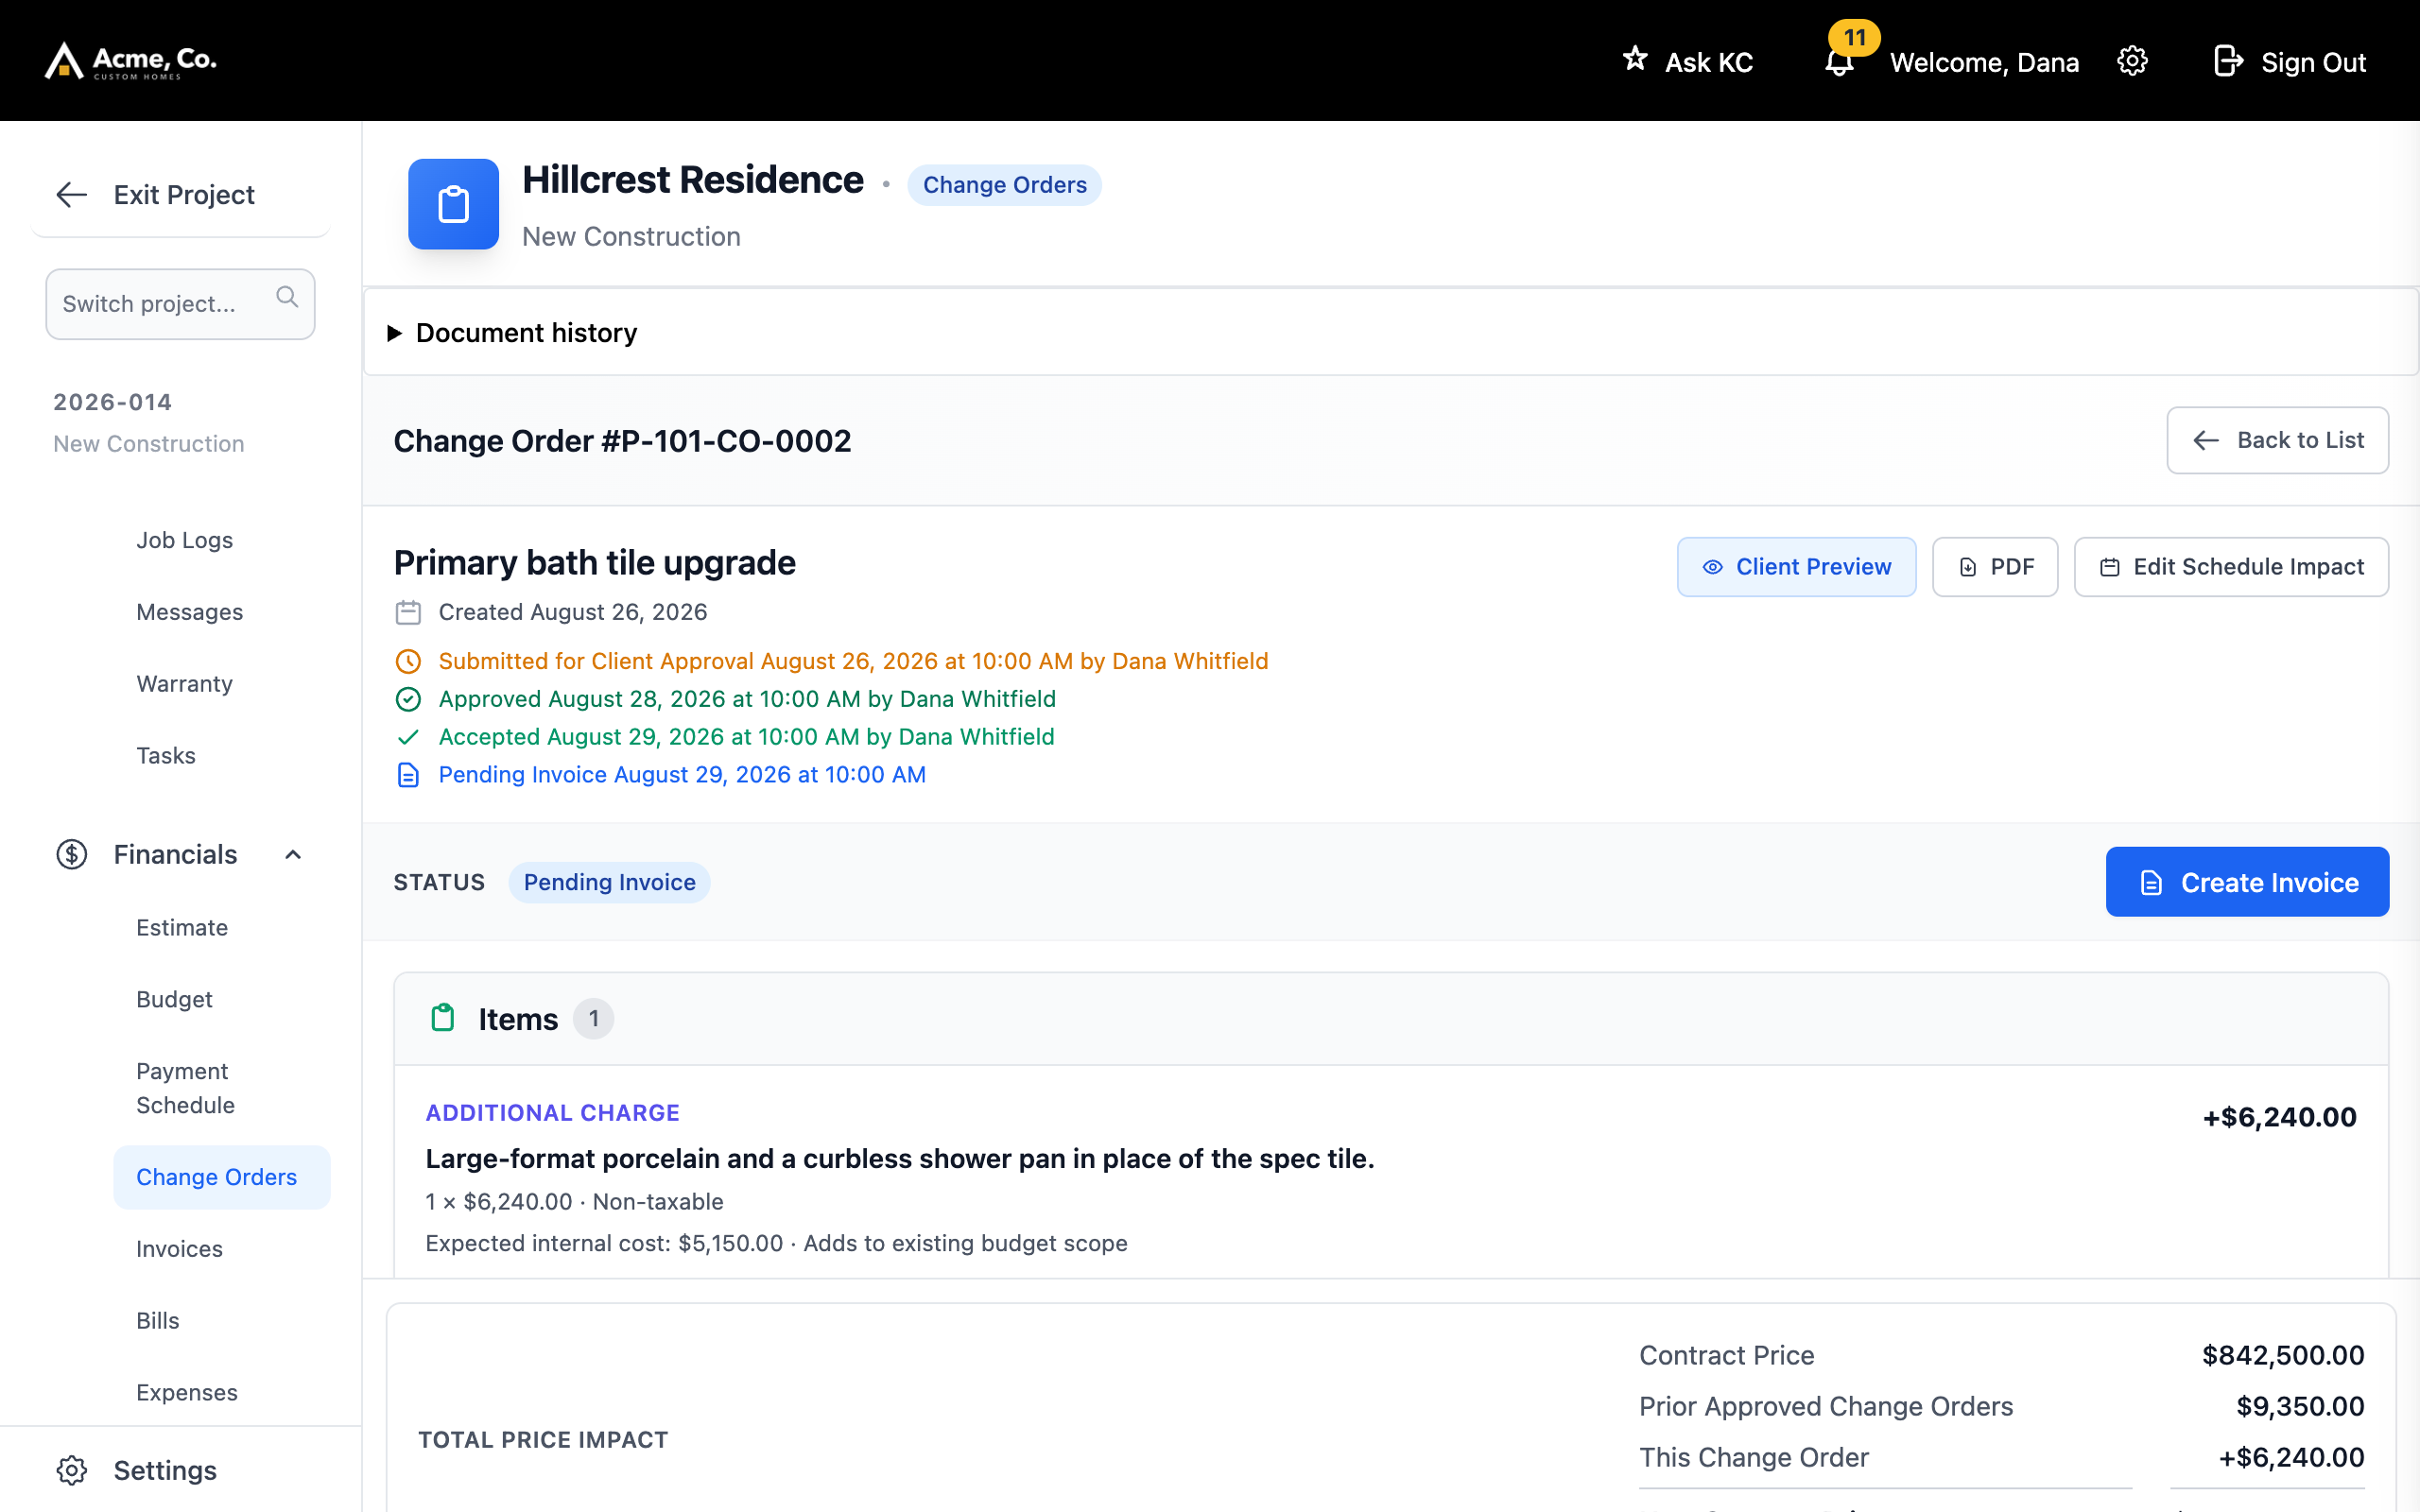This screenshot has height=1512, width=2420.
Task: Open Job Logs in the sidebar
Action: tap(184, 540)
